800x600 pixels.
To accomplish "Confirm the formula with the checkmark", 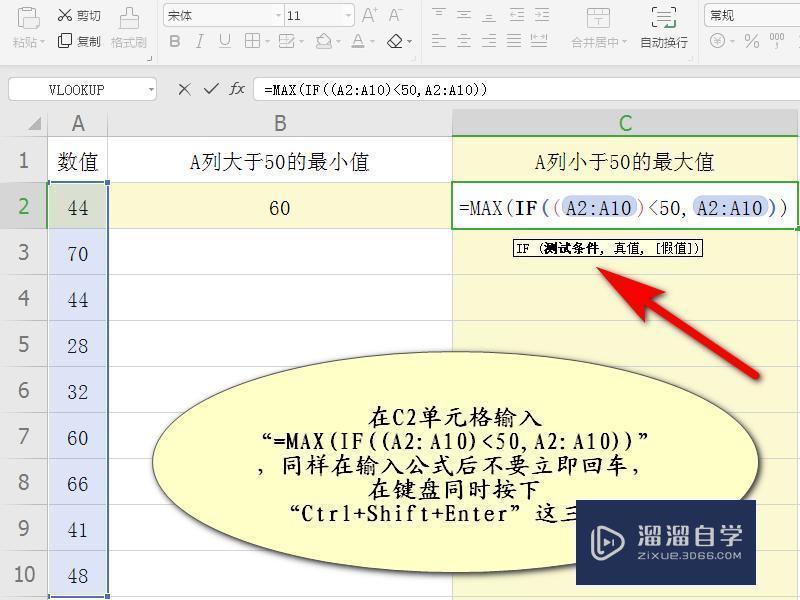I will point(212,87).
